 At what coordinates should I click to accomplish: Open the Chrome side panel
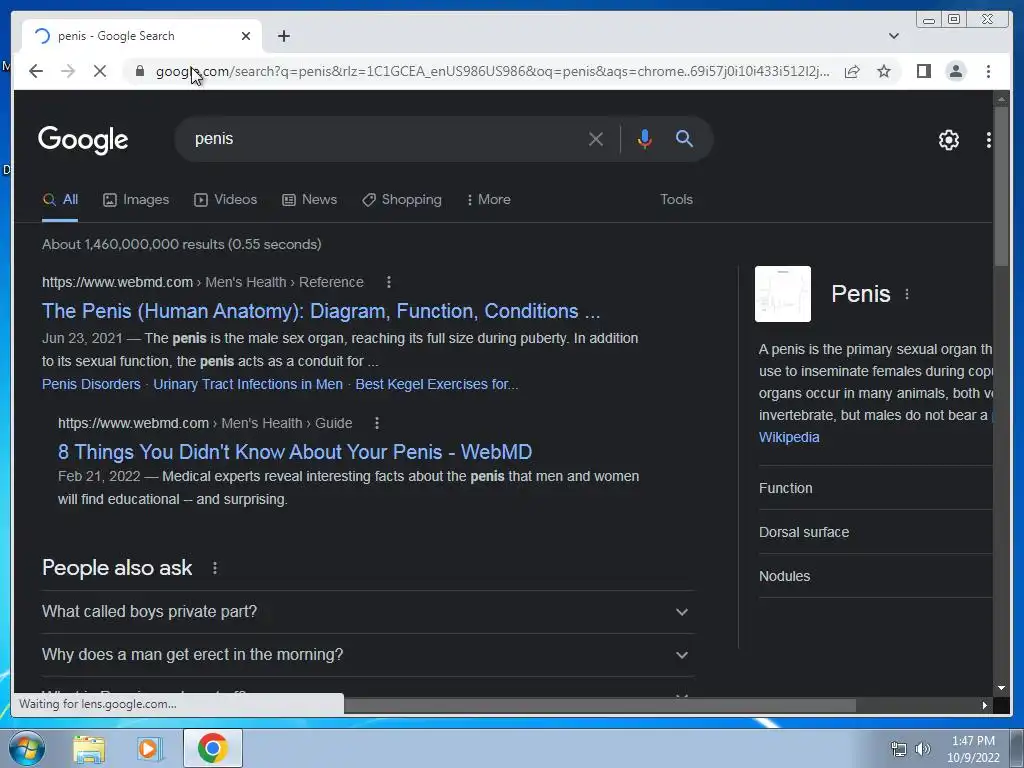pos(923,71)
